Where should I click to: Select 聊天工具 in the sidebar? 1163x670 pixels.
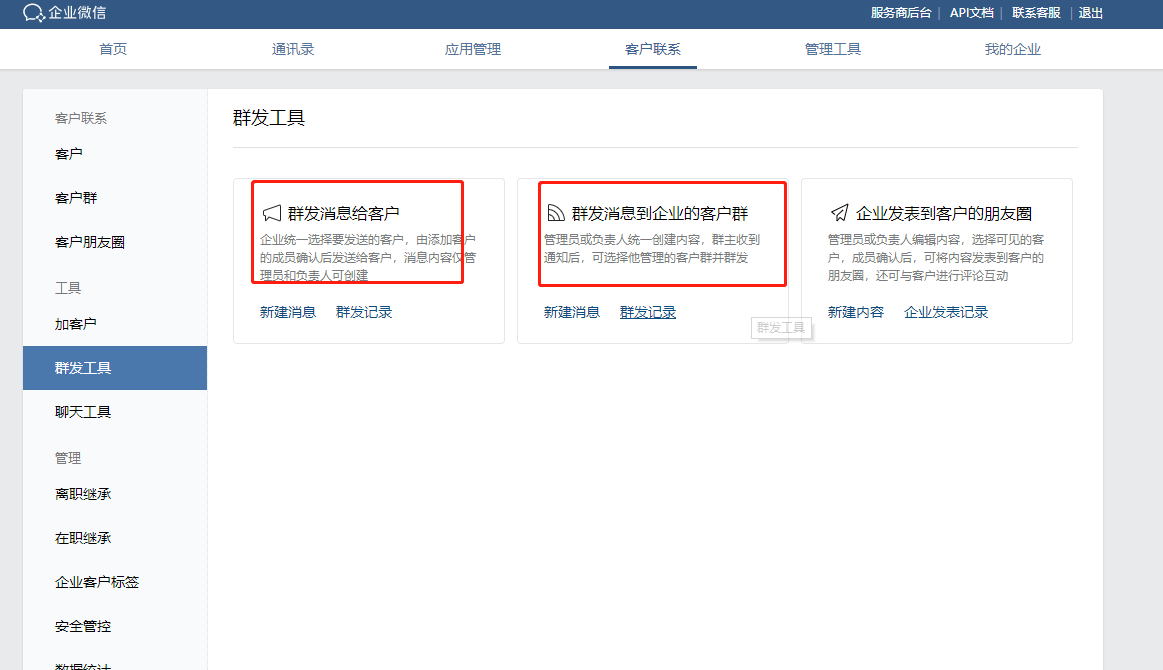83,412
